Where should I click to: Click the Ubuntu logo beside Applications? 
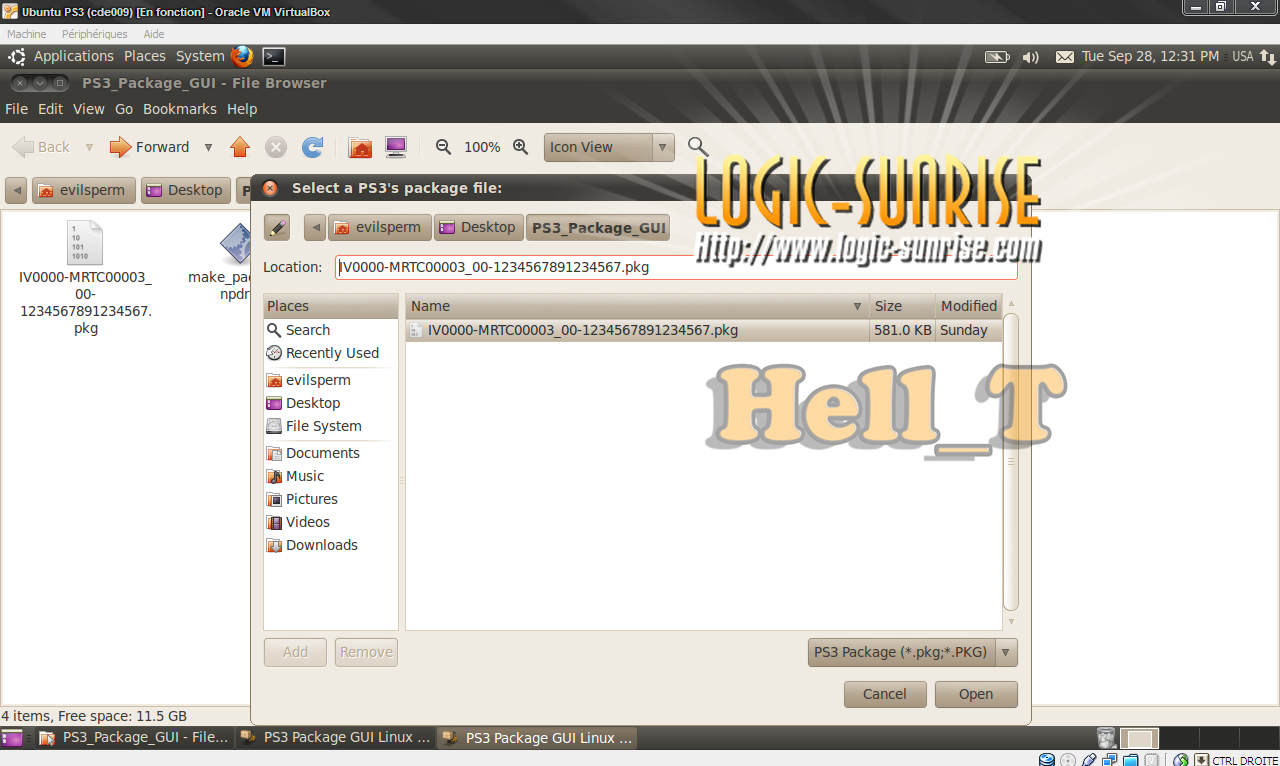pos(17,56)
